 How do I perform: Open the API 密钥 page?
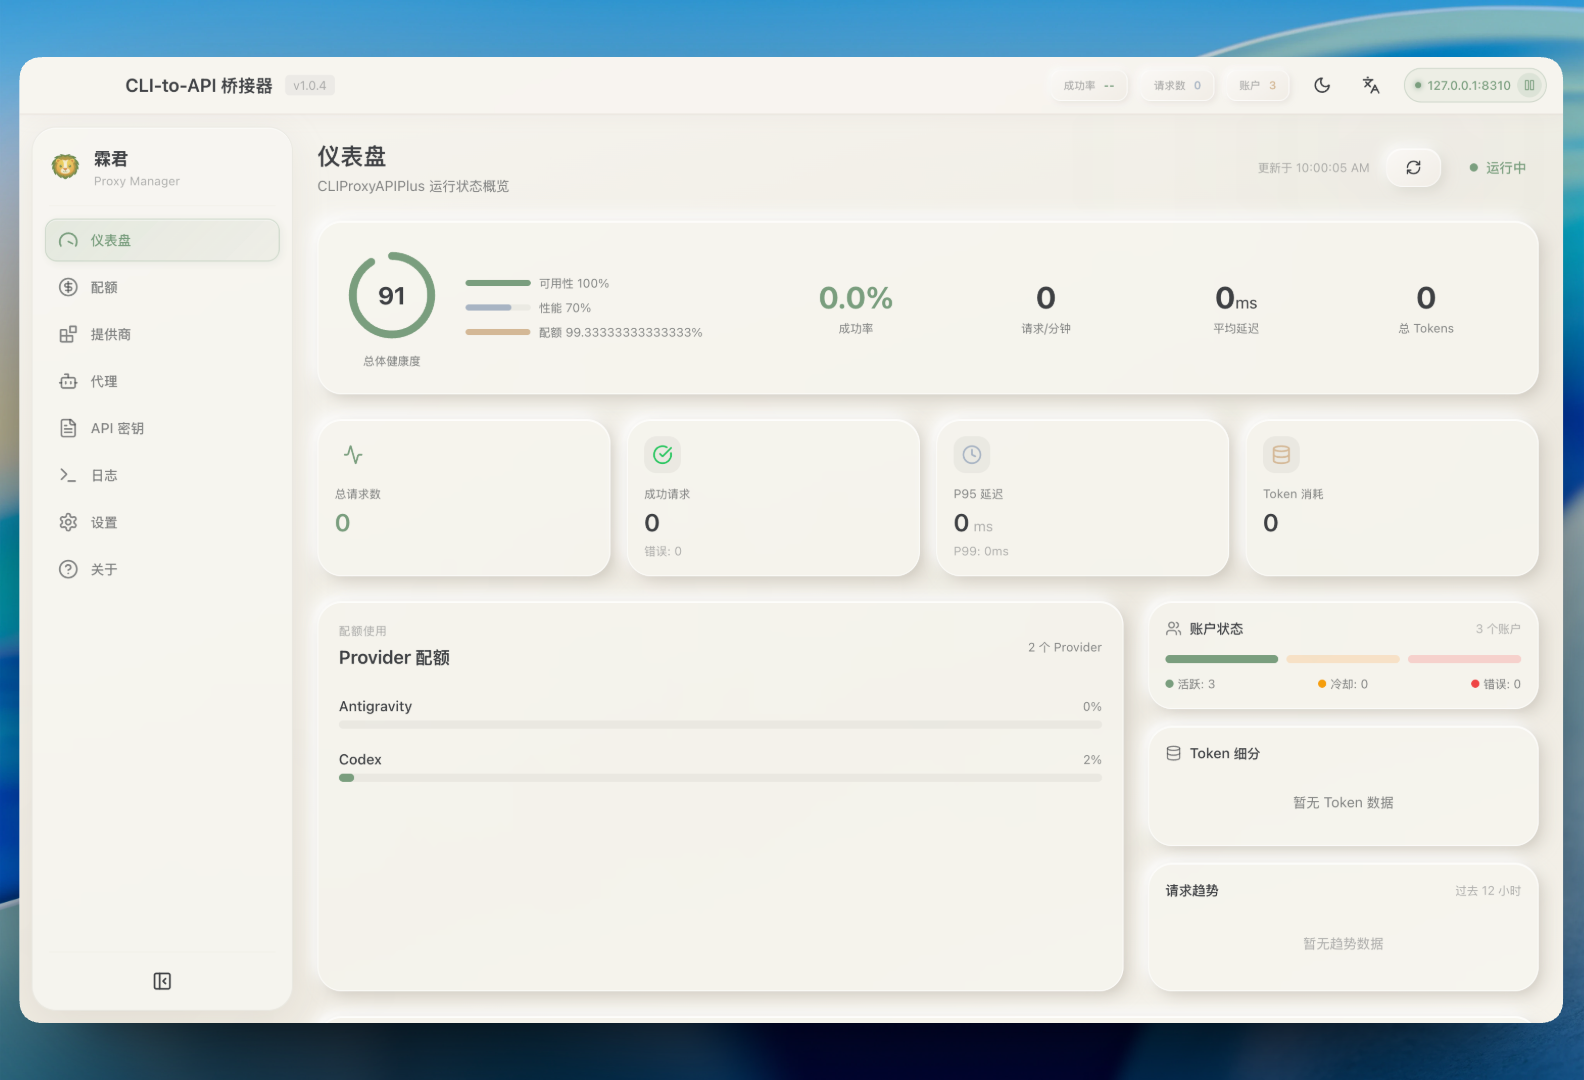pos(162,428)
